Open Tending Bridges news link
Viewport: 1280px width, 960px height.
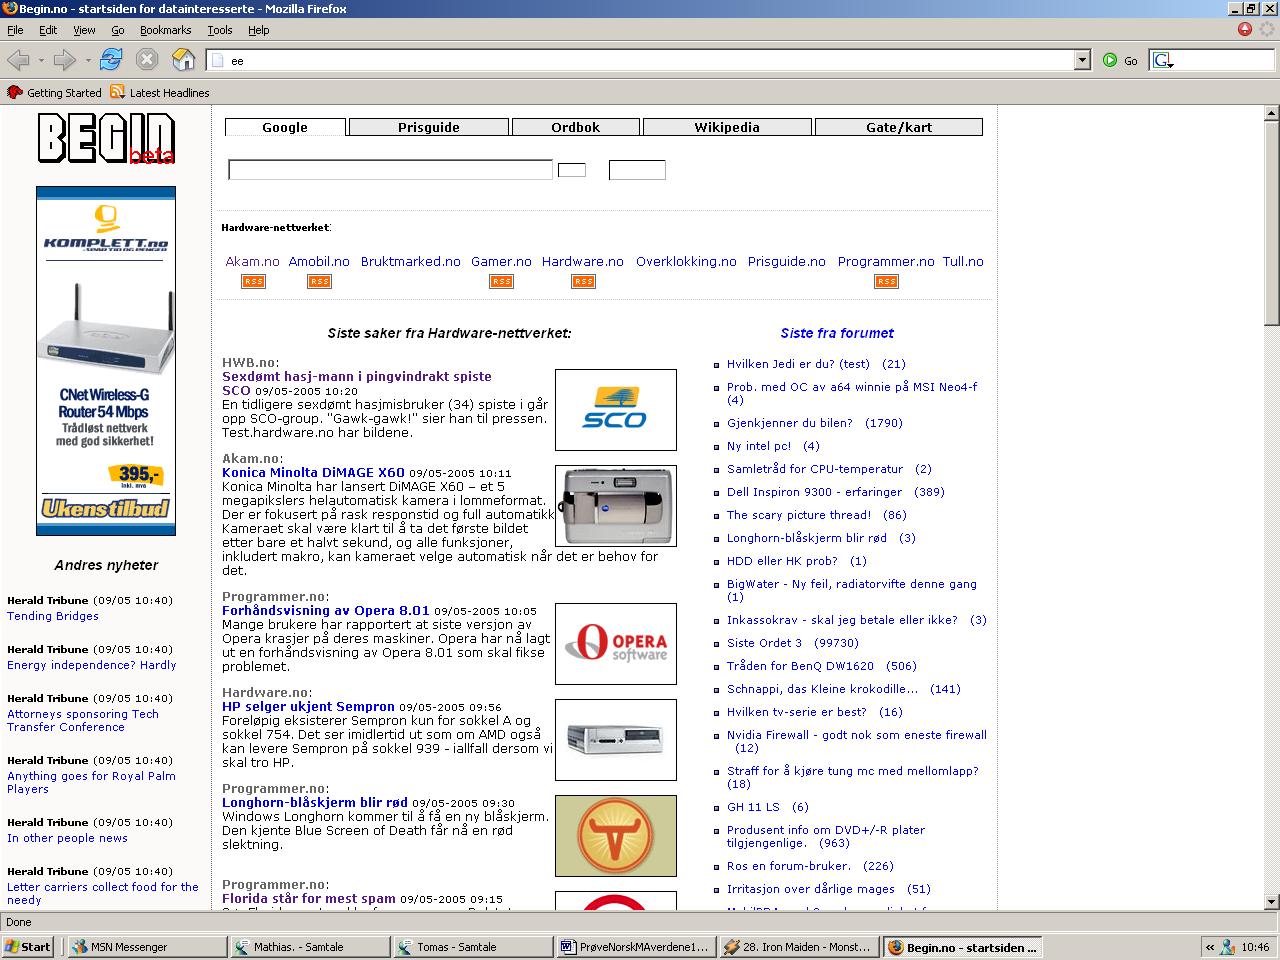(53, 616)
